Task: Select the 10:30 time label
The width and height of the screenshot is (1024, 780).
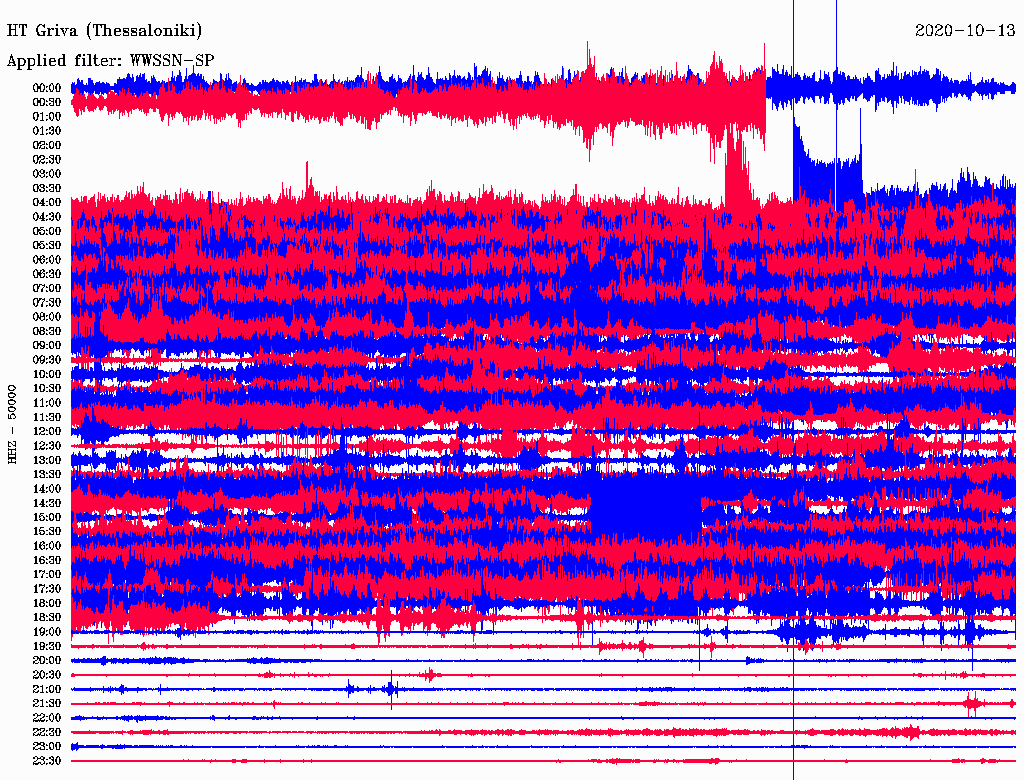Action: [47, 389]
